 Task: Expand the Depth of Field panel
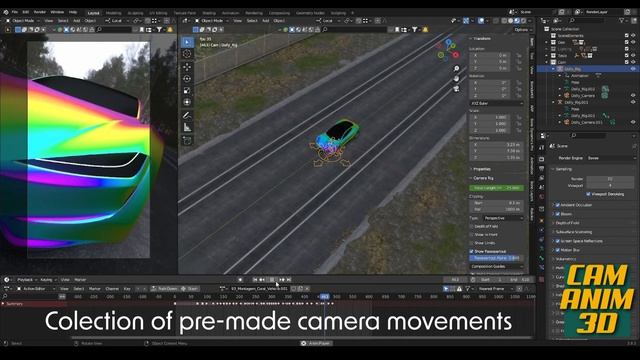[x=567, y=223]
